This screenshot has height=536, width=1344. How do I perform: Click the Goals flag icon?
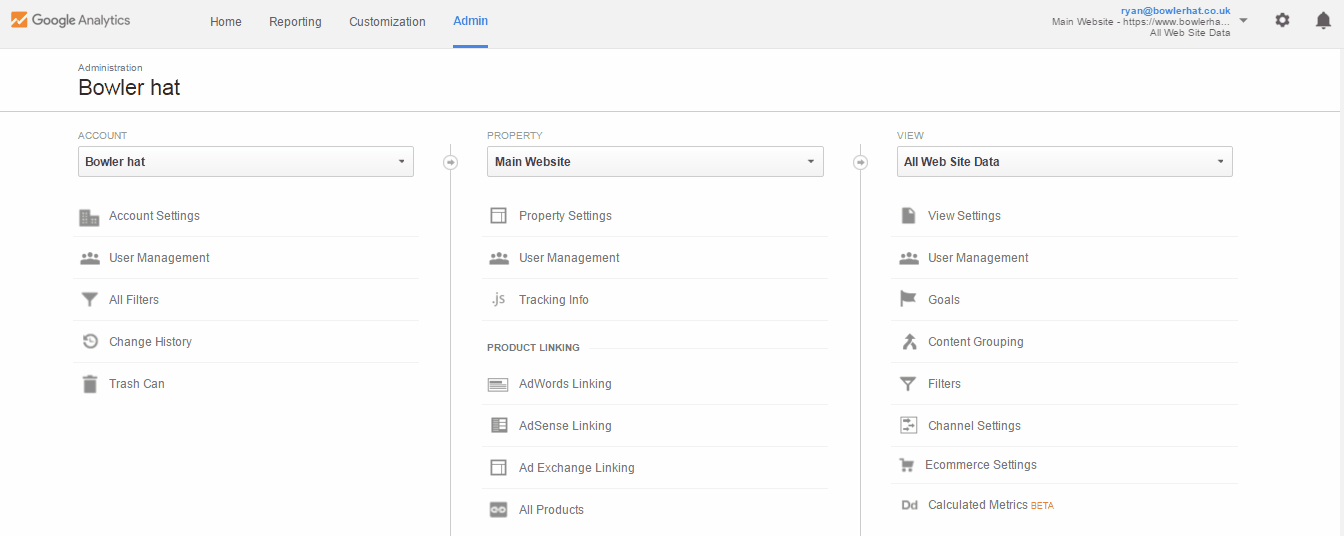point(908,300)
